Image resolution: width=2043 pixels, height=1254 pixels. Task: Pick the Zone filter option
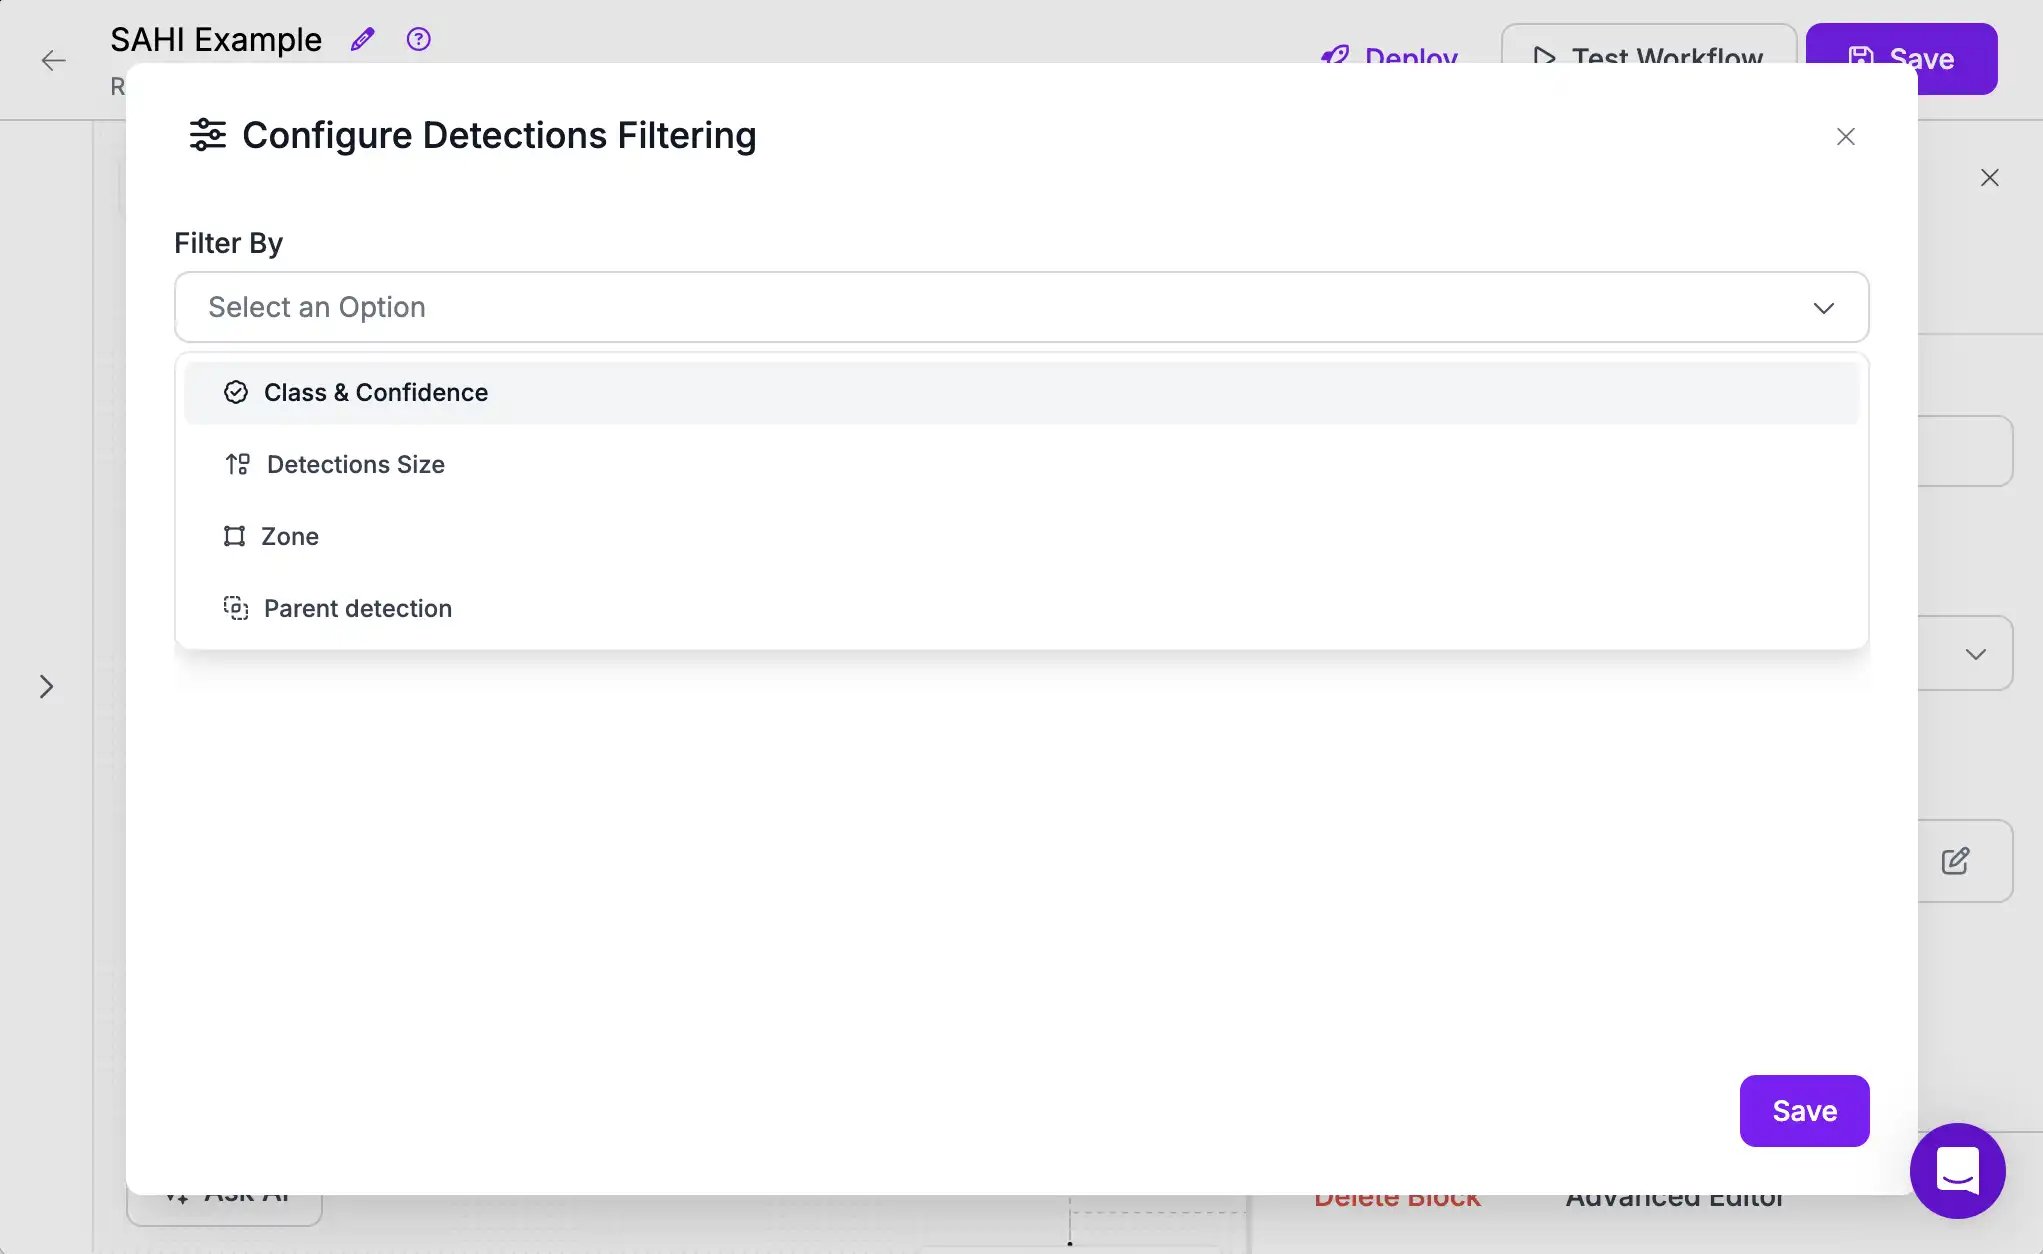coord(1021,536)
